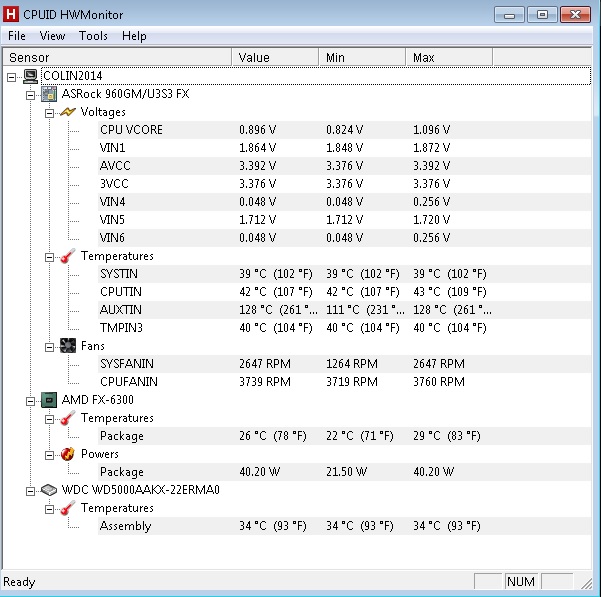The image size is (601, 597).
Task: Select the VIN5 sensor row
Action: (x=344, y=220)
